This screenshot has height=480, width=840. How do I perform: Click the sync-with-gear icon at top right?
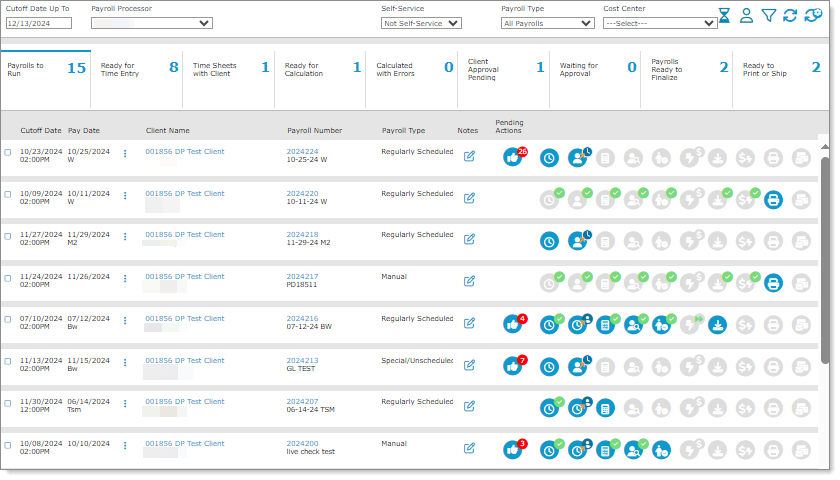(x=813, y=15)
